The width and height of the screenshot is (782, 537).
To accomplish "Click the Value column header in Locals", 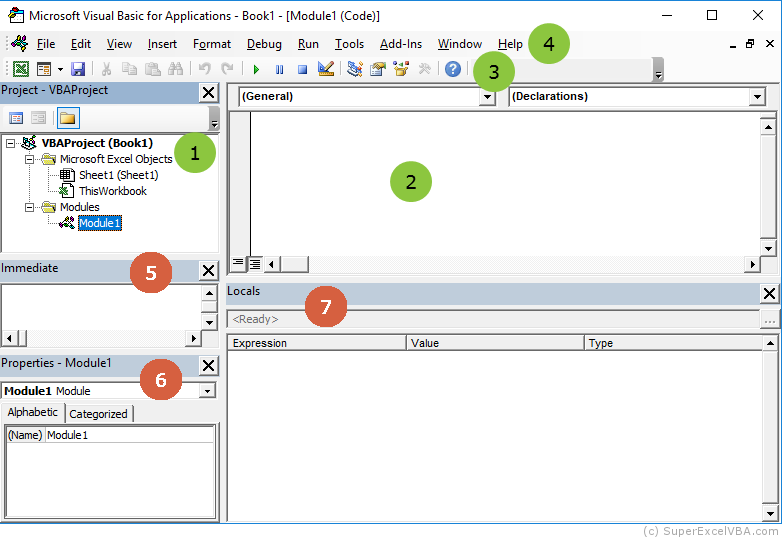I will 495,343.
